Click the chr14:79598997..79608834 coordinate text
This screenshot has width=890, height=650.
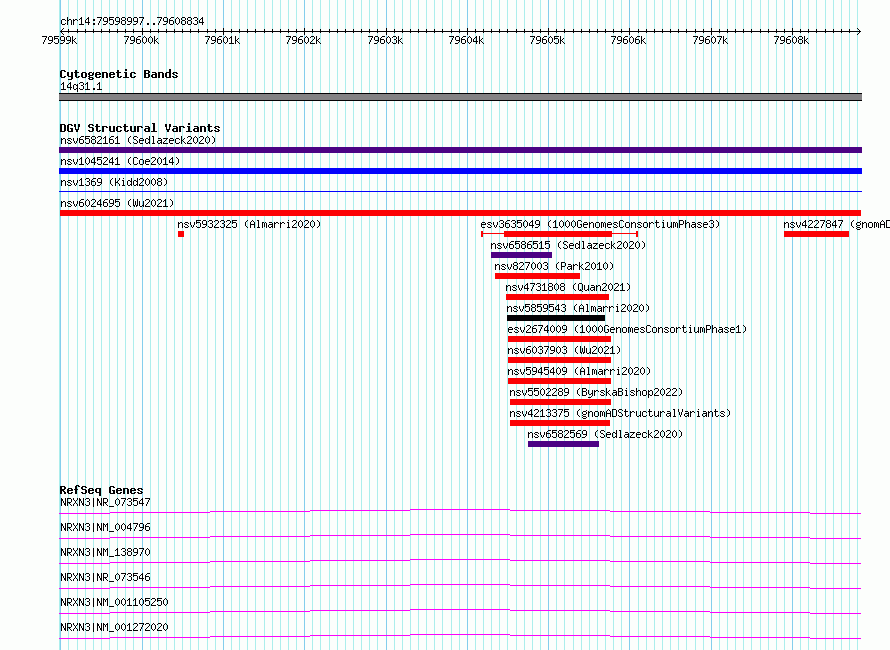(x=132, y=22)
